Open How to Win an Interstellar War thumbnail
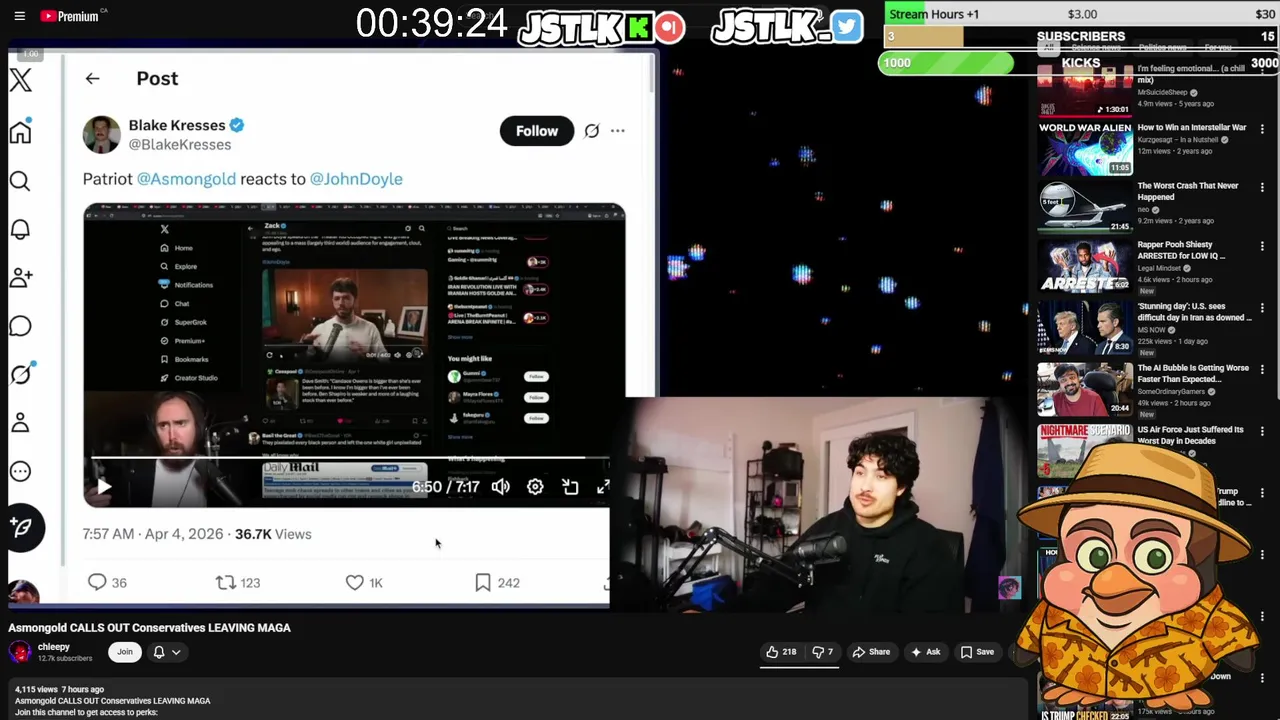Image resolution: width=1280 pixels, height=720 pixels. click(1084, 149)
